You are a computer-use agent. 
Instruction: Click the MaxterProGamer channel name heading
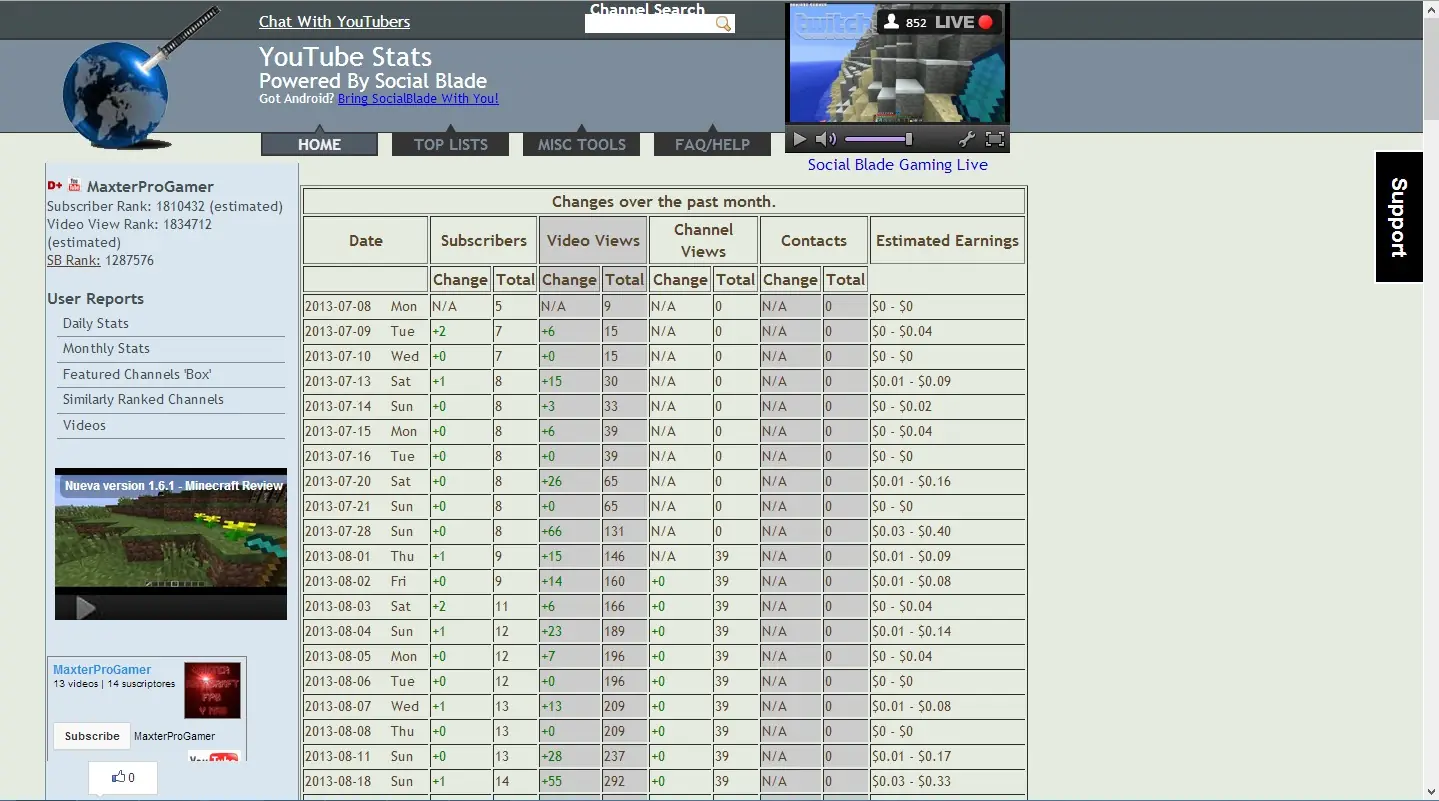pos(150,186)
